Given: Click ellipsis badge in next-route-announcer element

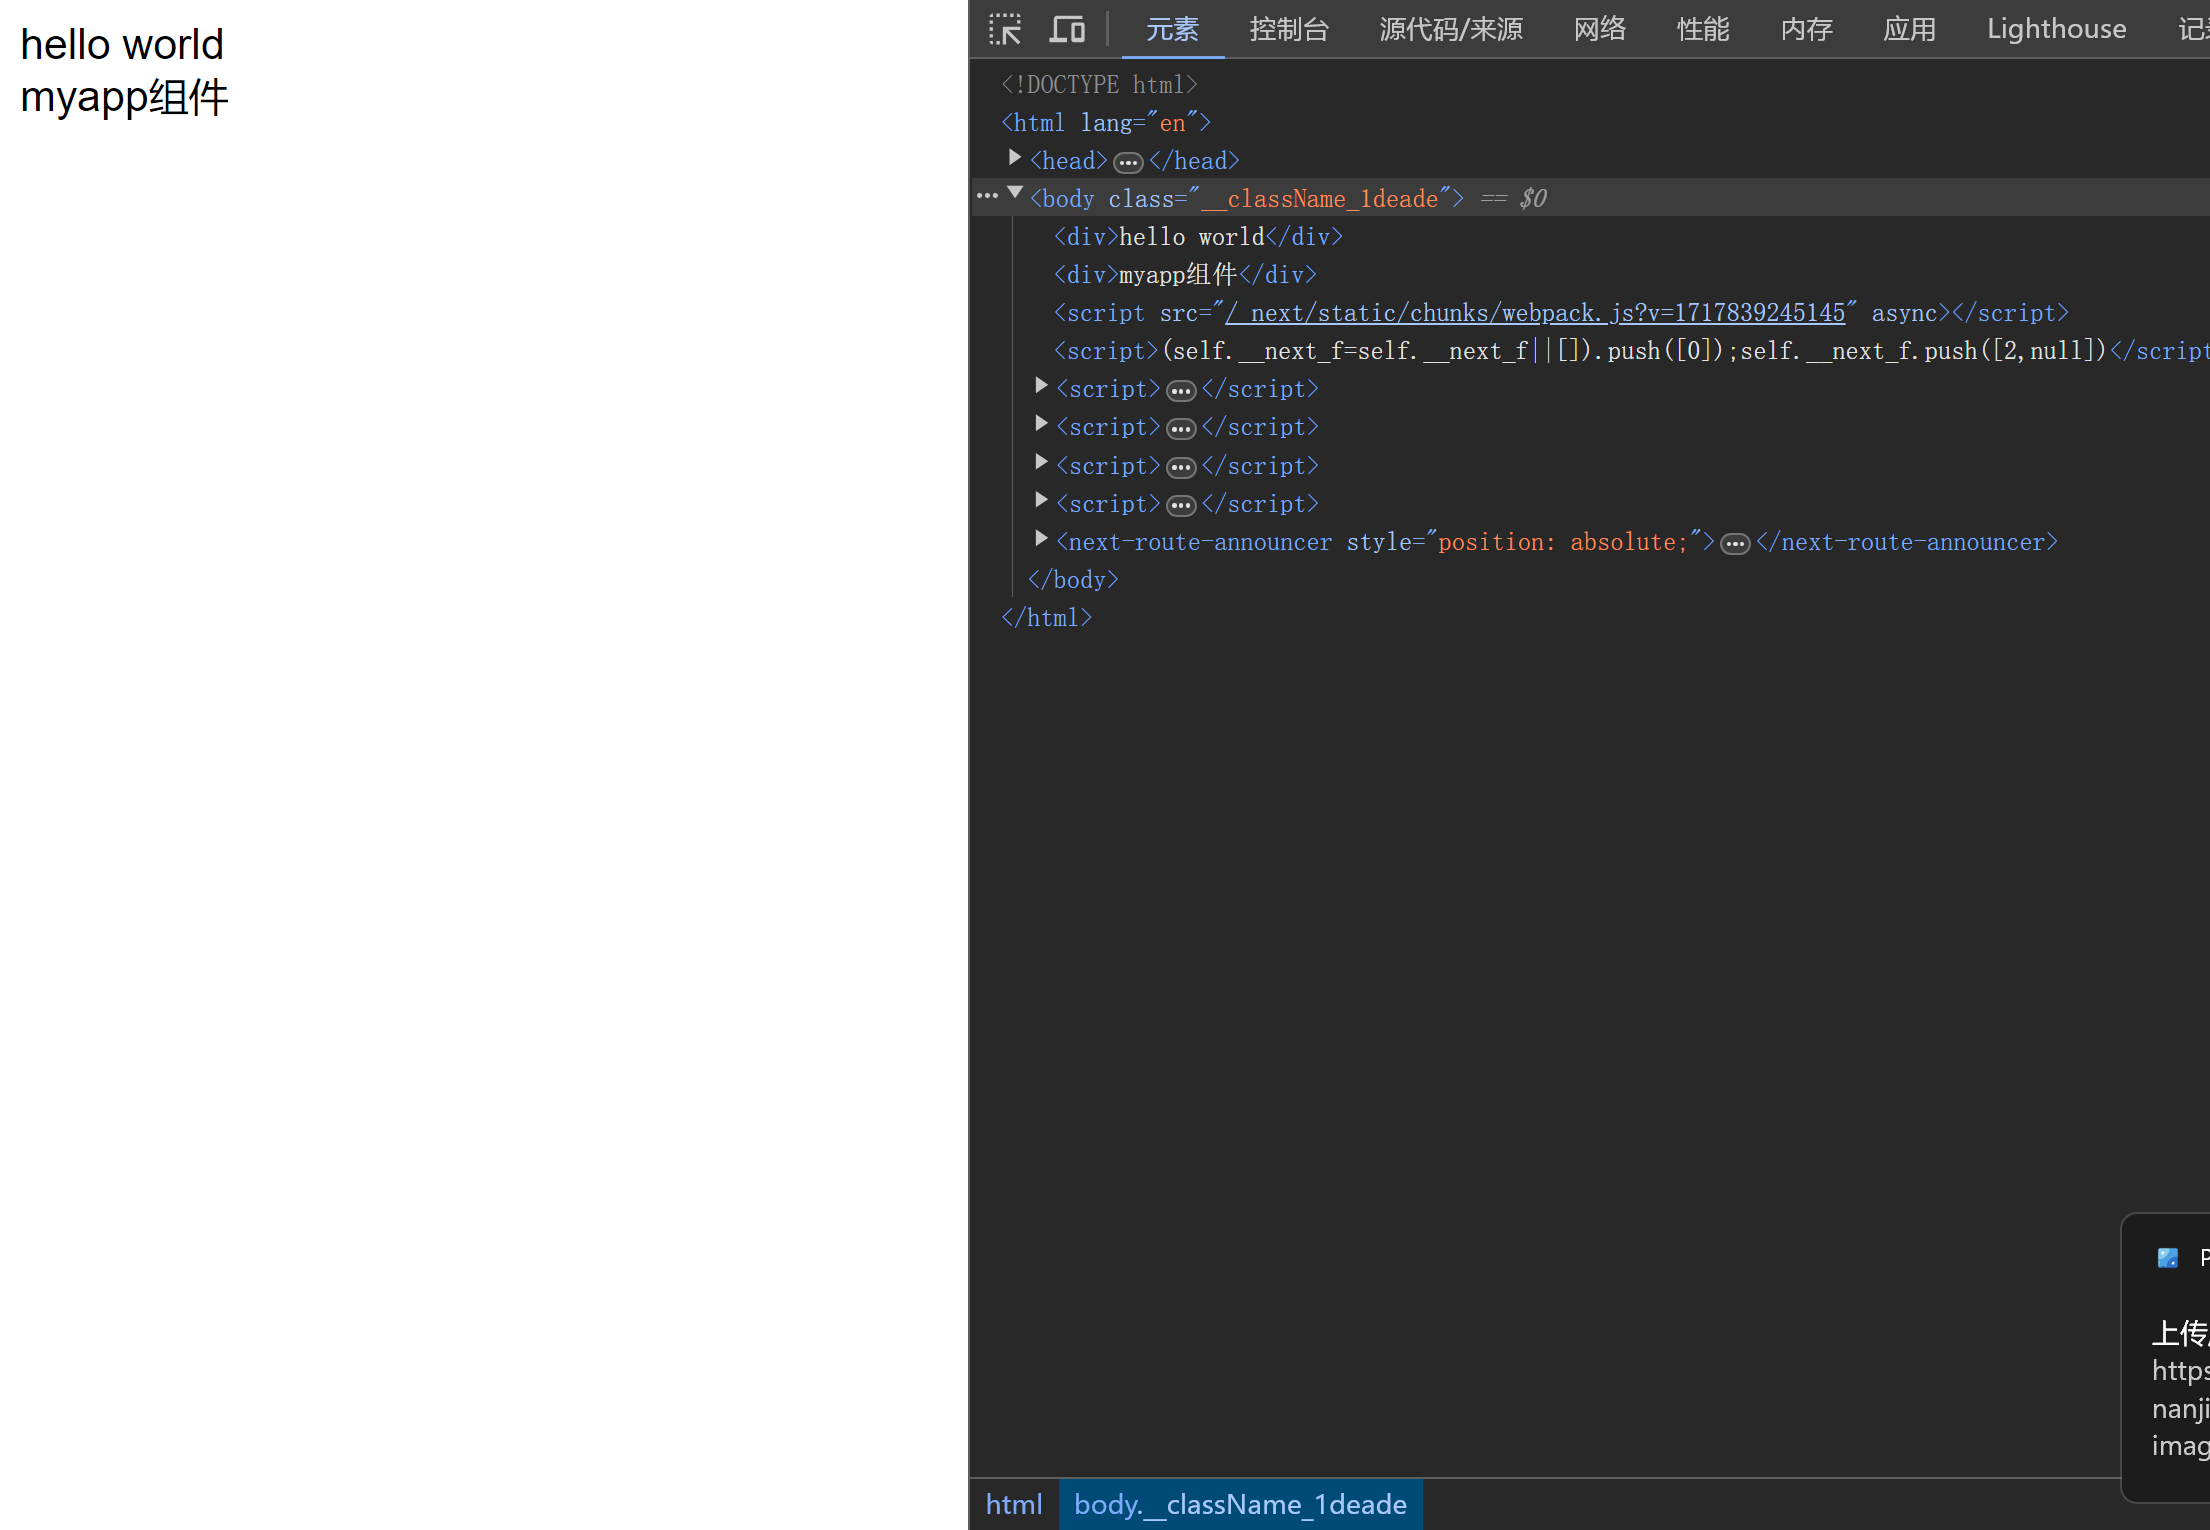Looking at the screenshot, I should coord(1735,543).
